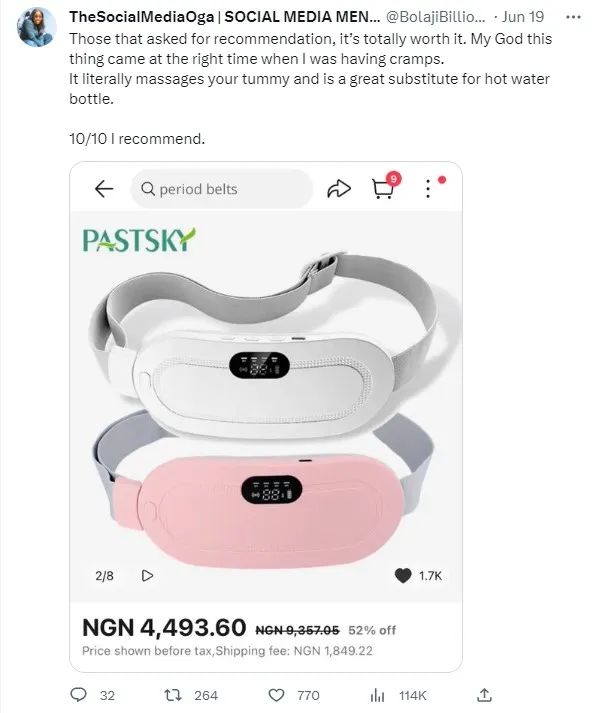
Task: Open the author's profile picture
Action: pyautogui.click(x=36, y=27)
